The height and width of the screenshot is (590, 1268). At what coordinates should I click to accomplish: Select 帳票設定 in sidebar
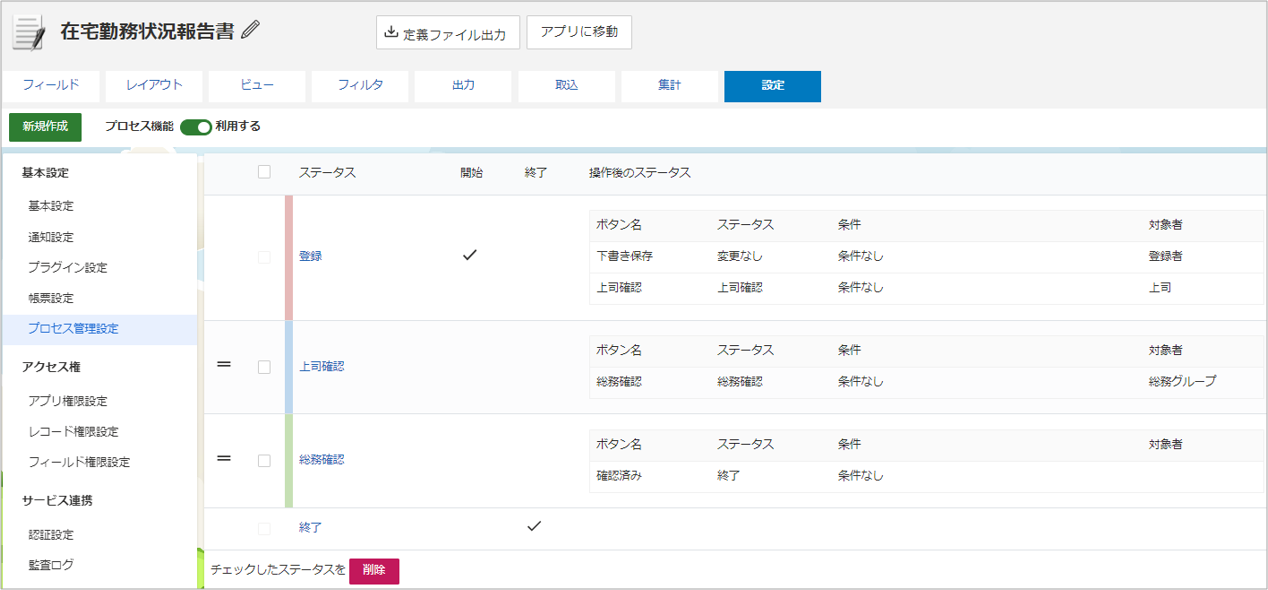click(x=100, y=299)
